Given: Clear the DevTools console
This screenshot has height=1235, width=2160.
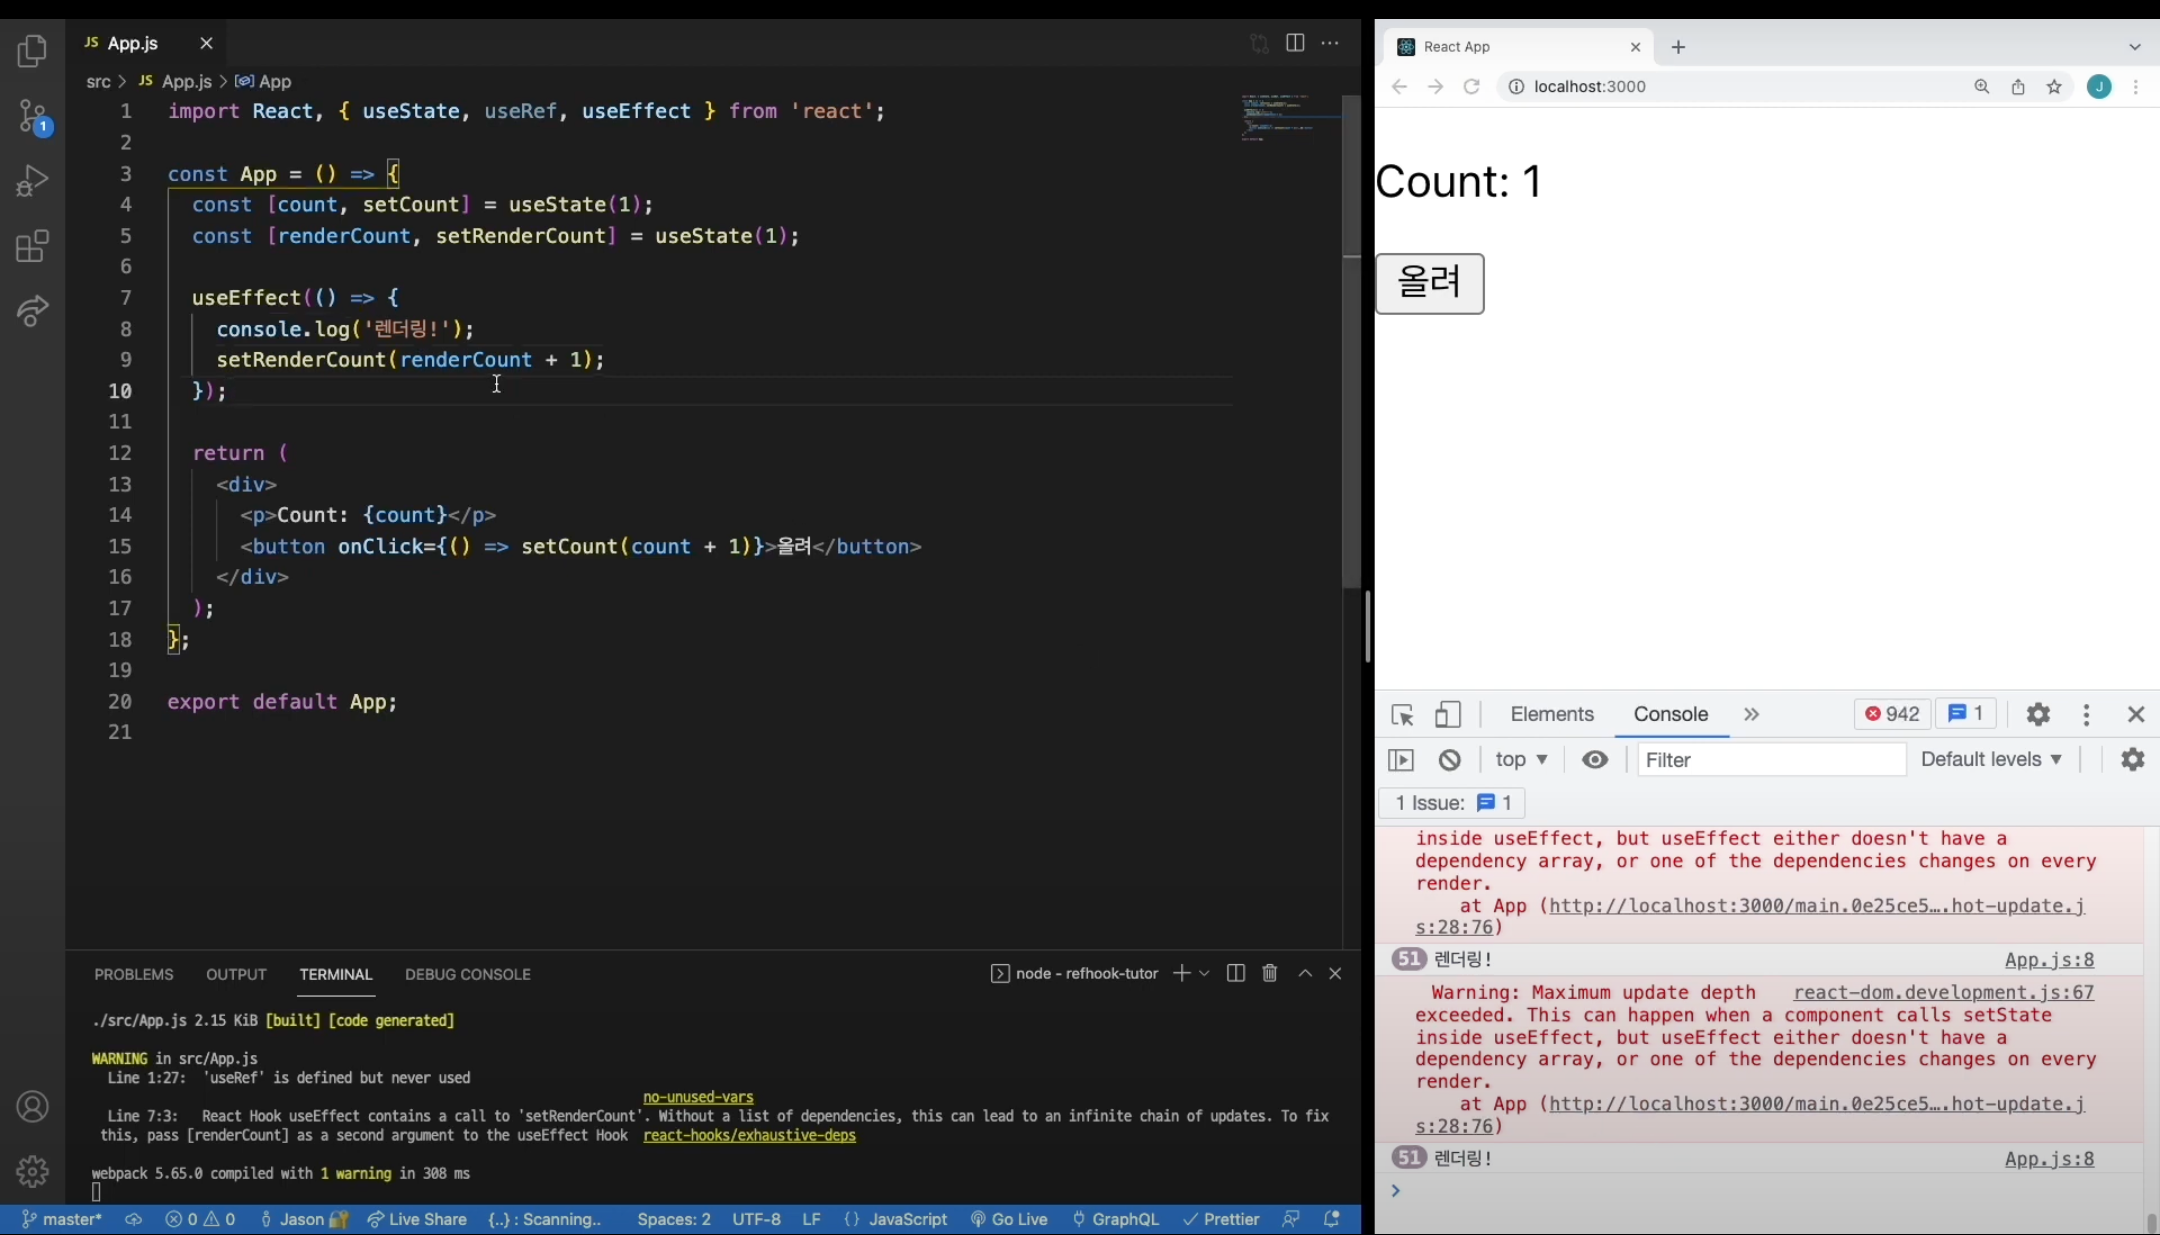Looking at the screenshot, I should tap(1449, 760).
